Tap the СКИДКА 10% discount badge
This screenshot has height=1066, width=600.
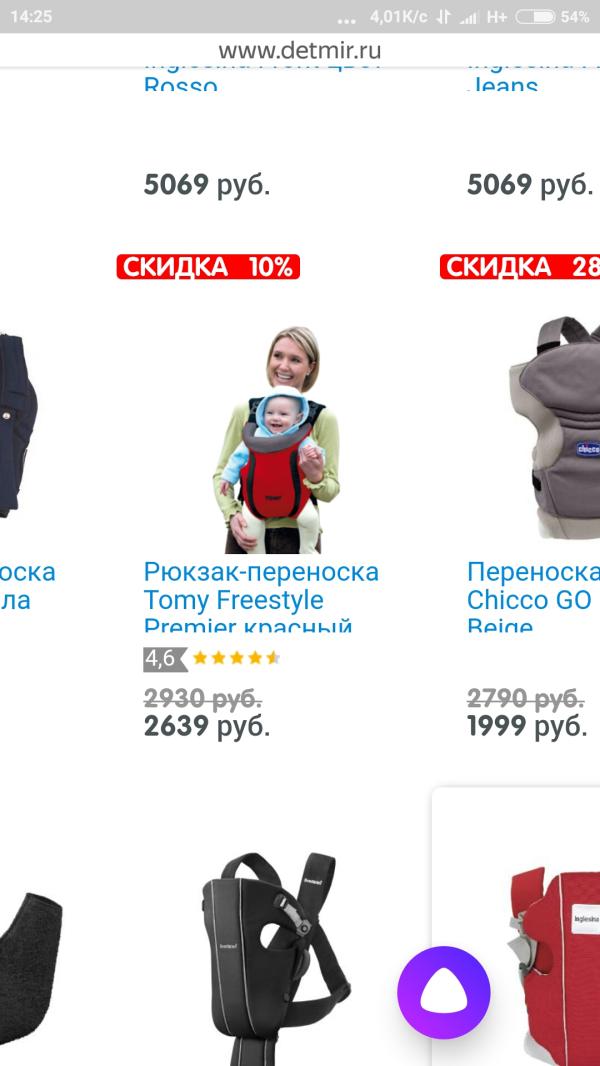pyautogui.click(x=208, y=266)
